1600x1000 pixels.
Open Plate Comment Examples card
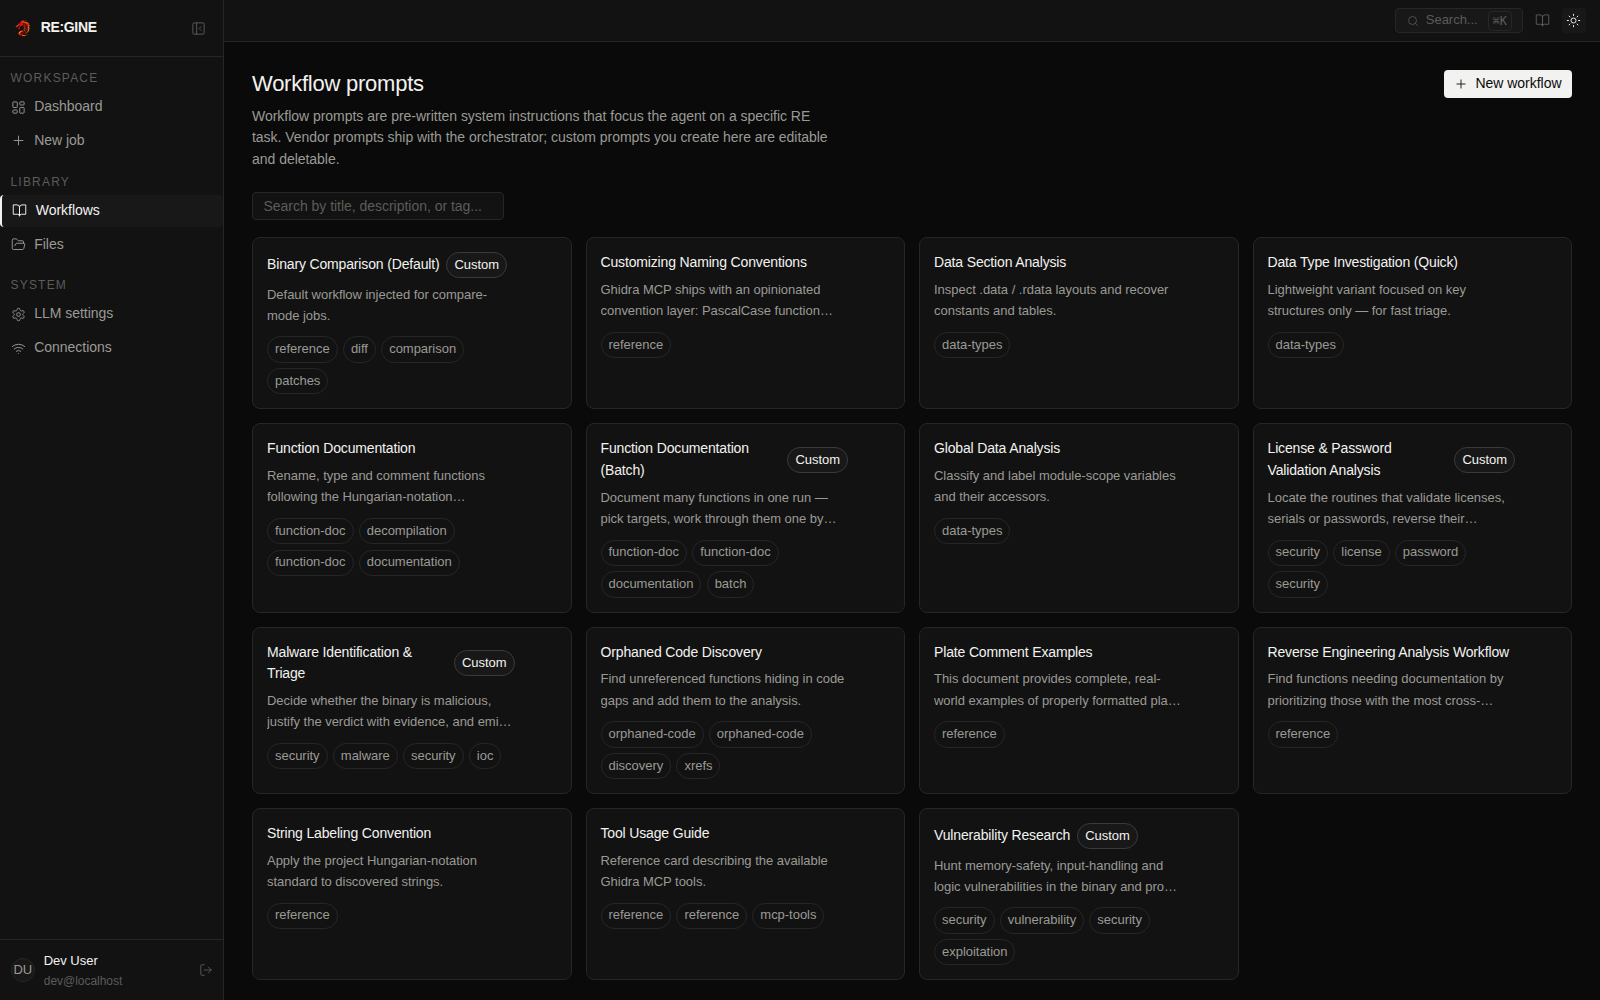pos(1078,710)
